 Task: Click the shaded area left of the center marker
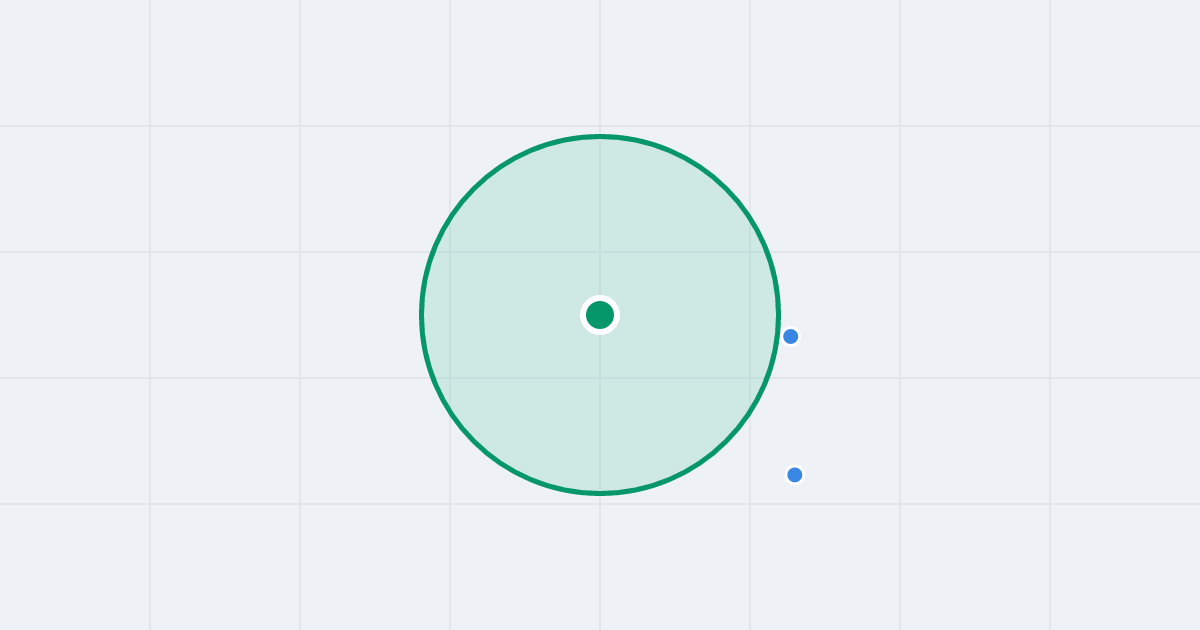[500, 315]
